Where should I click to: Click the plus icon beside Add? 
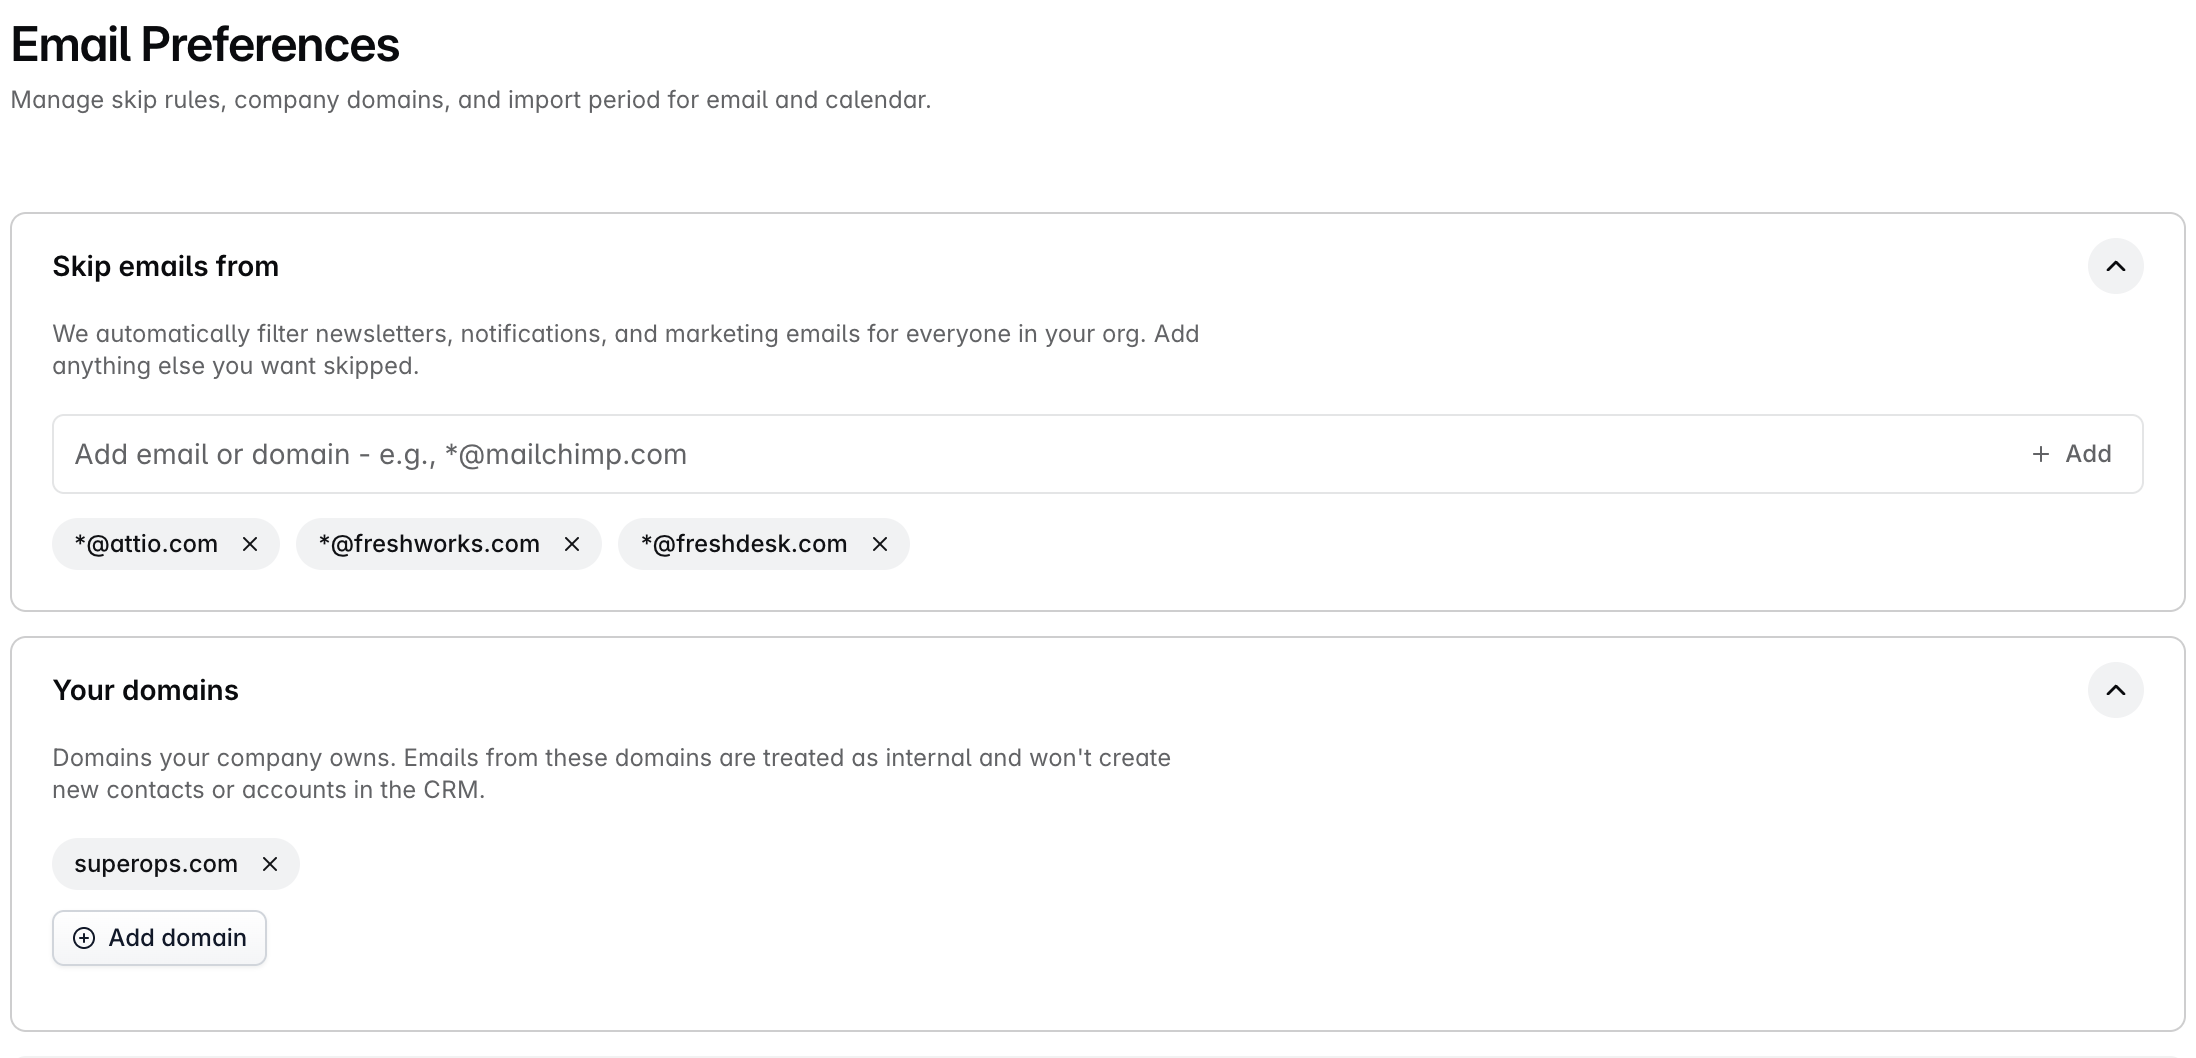pos(2041,454)
